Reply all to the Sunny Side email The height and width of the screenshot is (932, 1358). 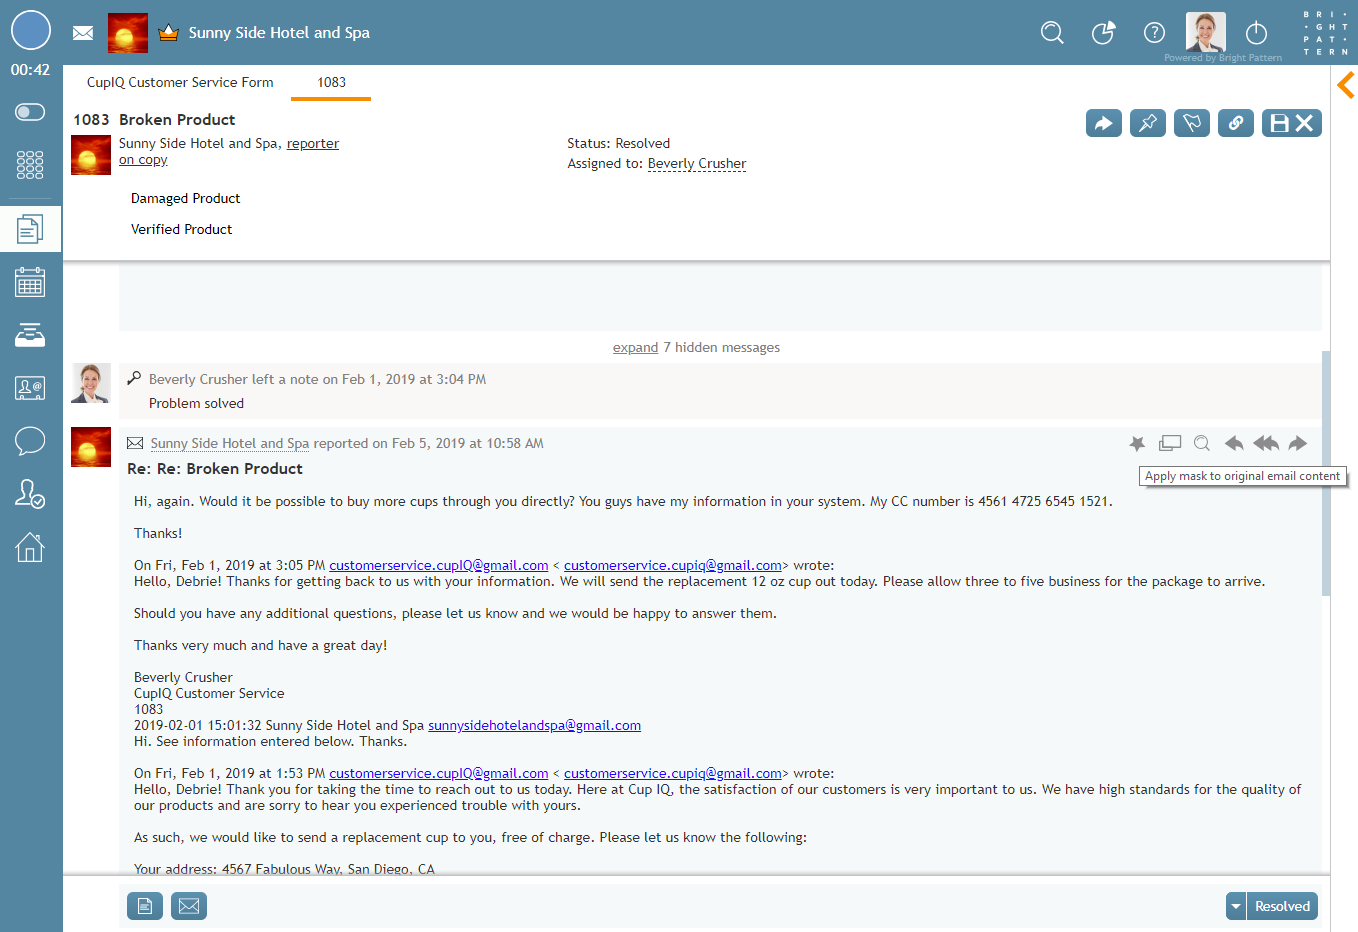click(x=1265, y=443)
